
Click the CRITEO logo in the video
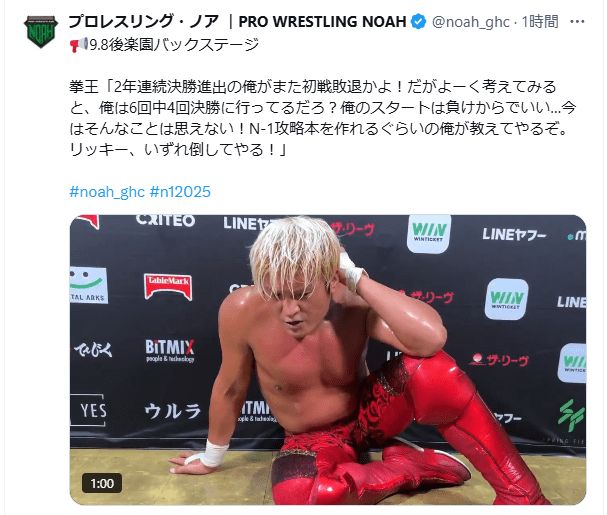[x=165, y=220]
